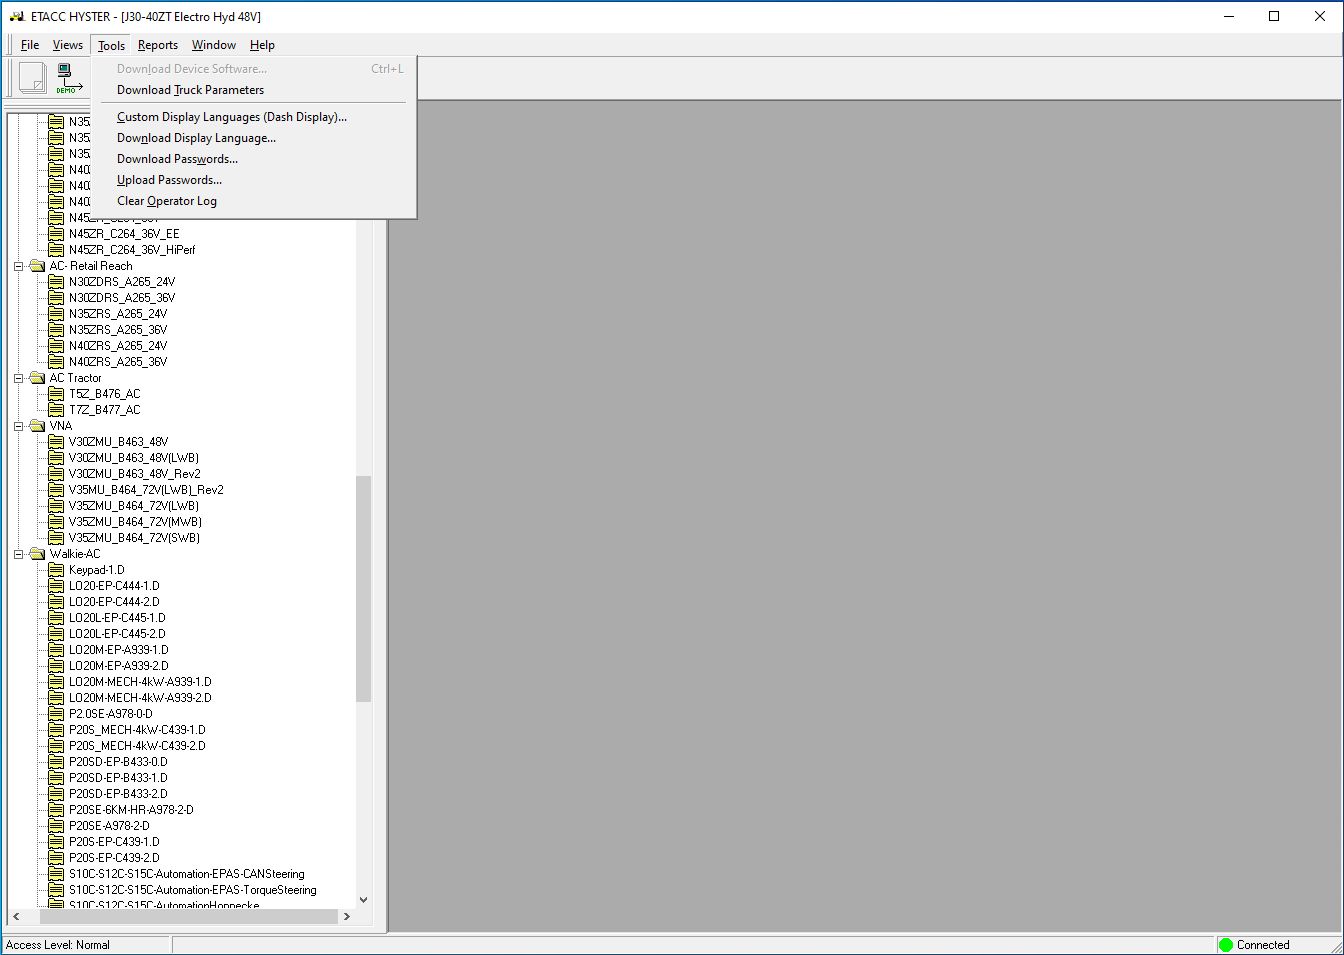Screen dimensions: 1344x955
Task: Click the folder icon beside V35ZMU_B464_72V(SWB)
Action: click(57, 538)
